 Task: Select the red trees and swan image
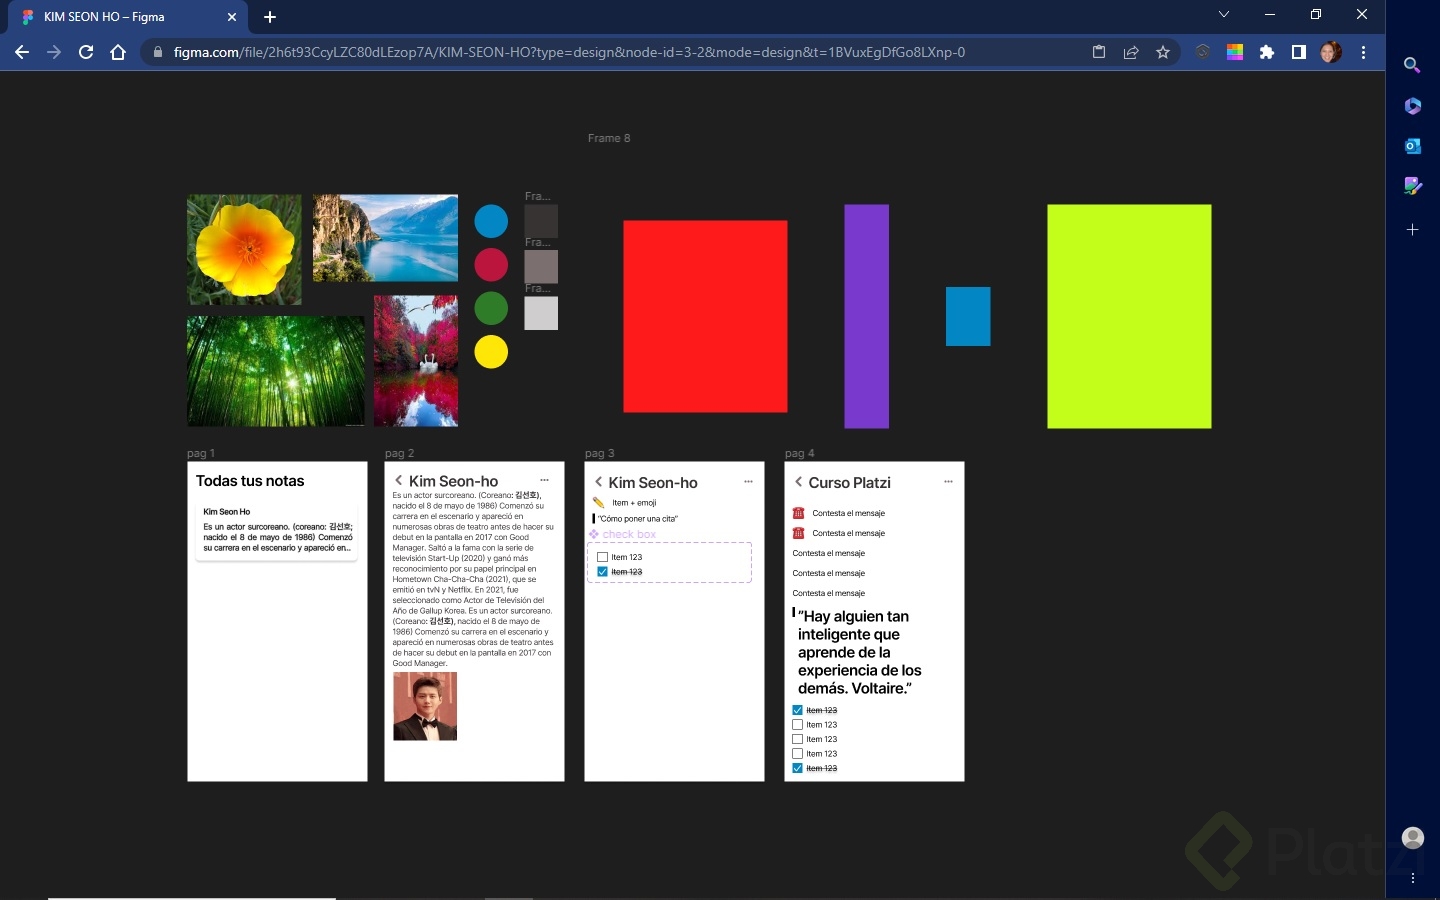pos(416,361)
